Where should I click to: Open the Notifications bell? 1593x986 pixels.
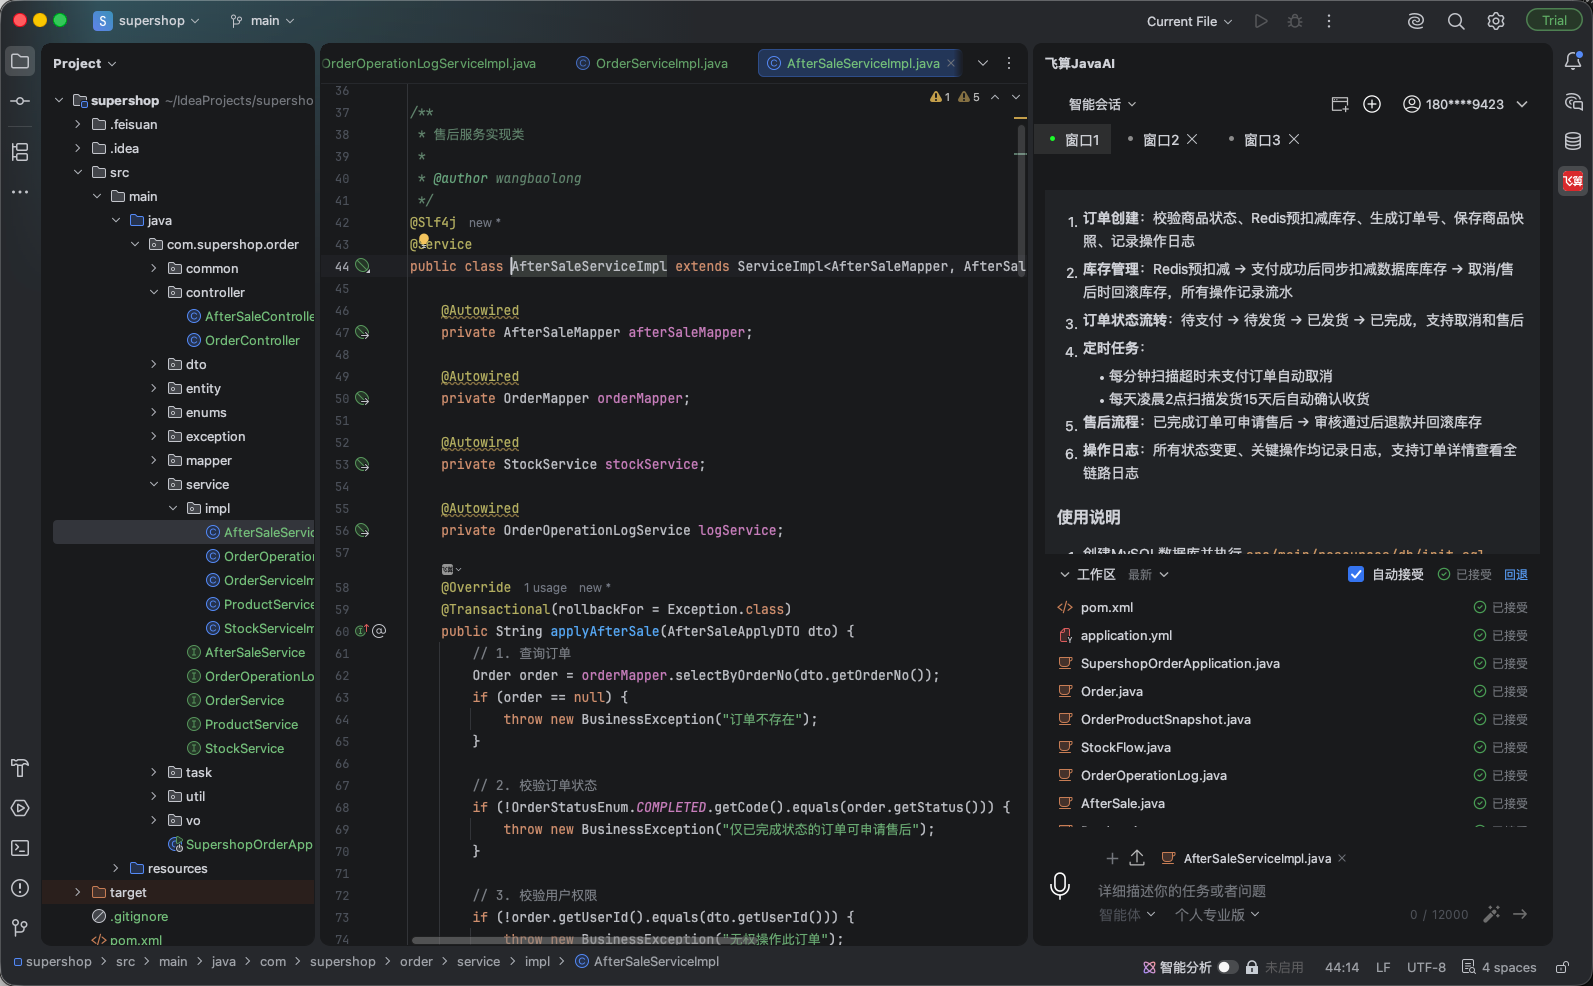(x=1573, y=62)
